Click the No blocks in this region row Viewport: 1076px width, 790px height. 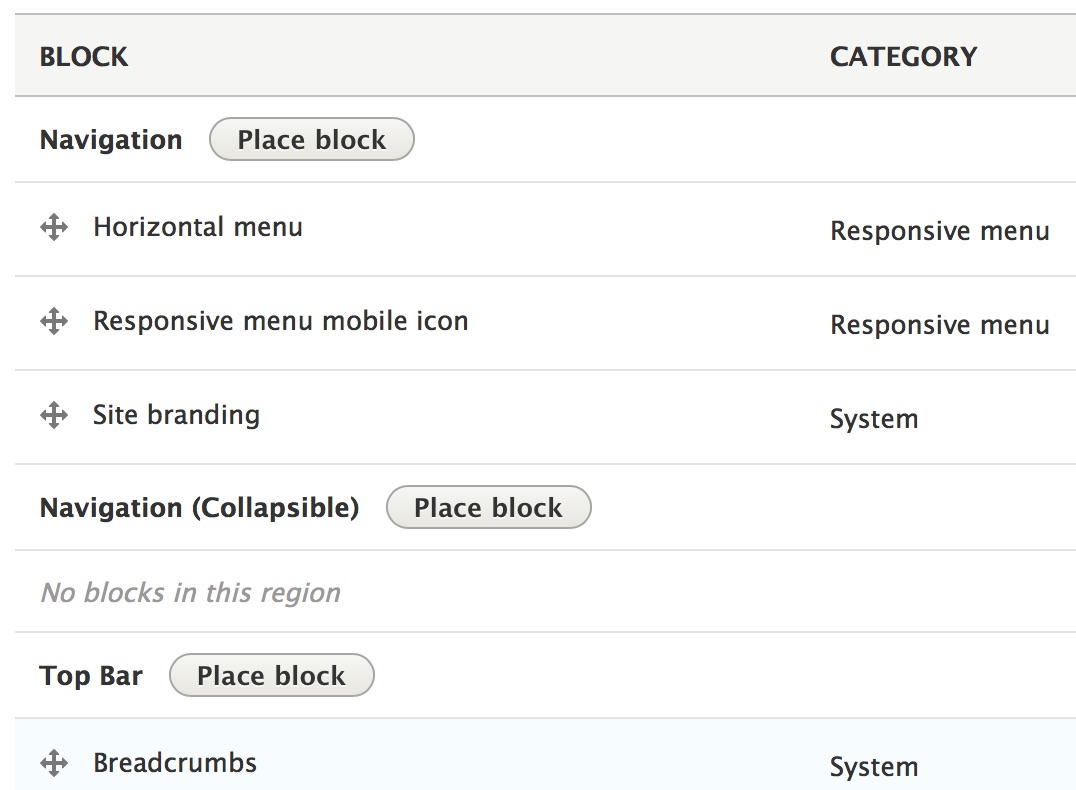[x=190, y=592]
